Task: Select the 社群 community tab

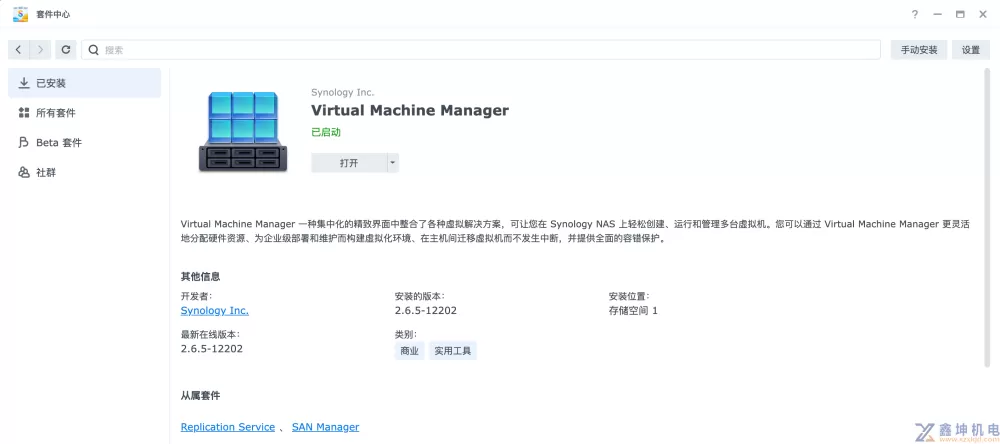Action: (x=84, y=172)
